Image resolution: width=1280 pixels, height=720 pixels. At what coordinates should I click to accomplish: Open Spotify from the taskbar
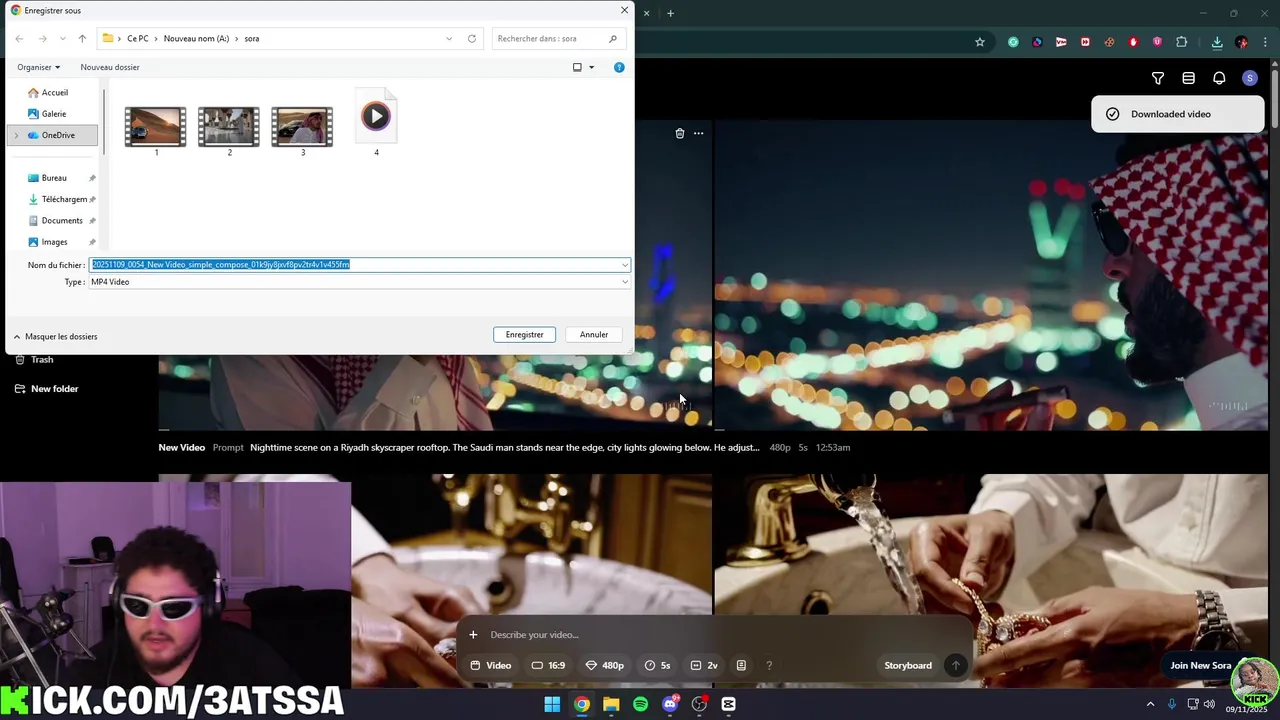click(641, 704)
